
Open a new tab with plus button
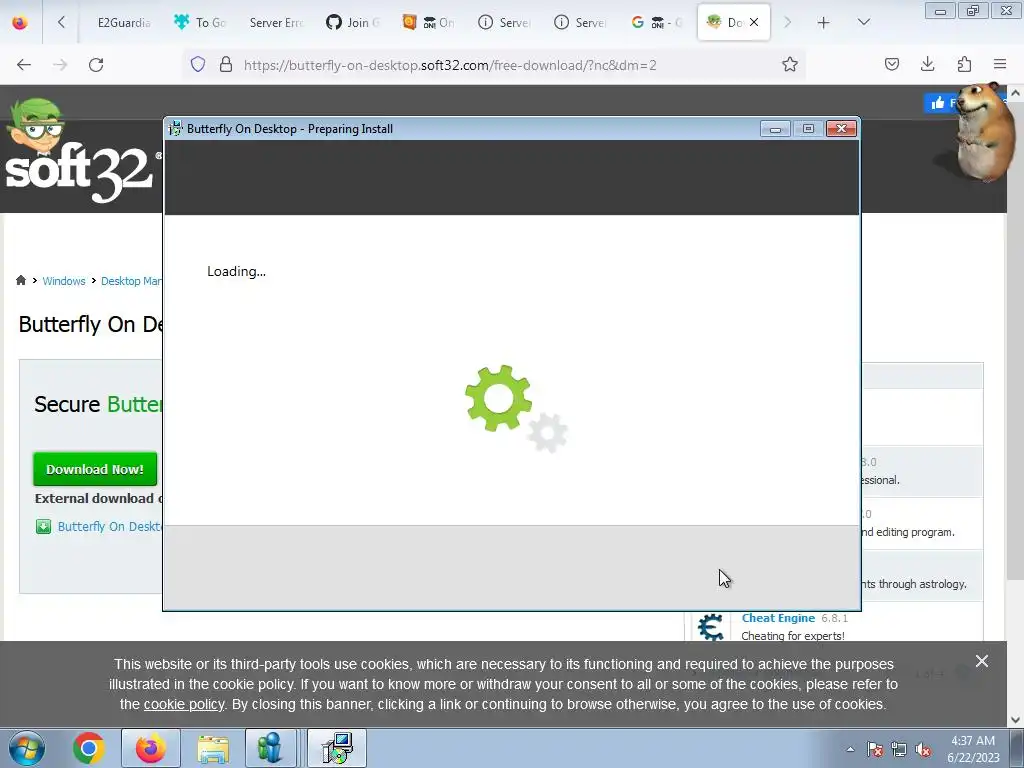coord(824,22)
